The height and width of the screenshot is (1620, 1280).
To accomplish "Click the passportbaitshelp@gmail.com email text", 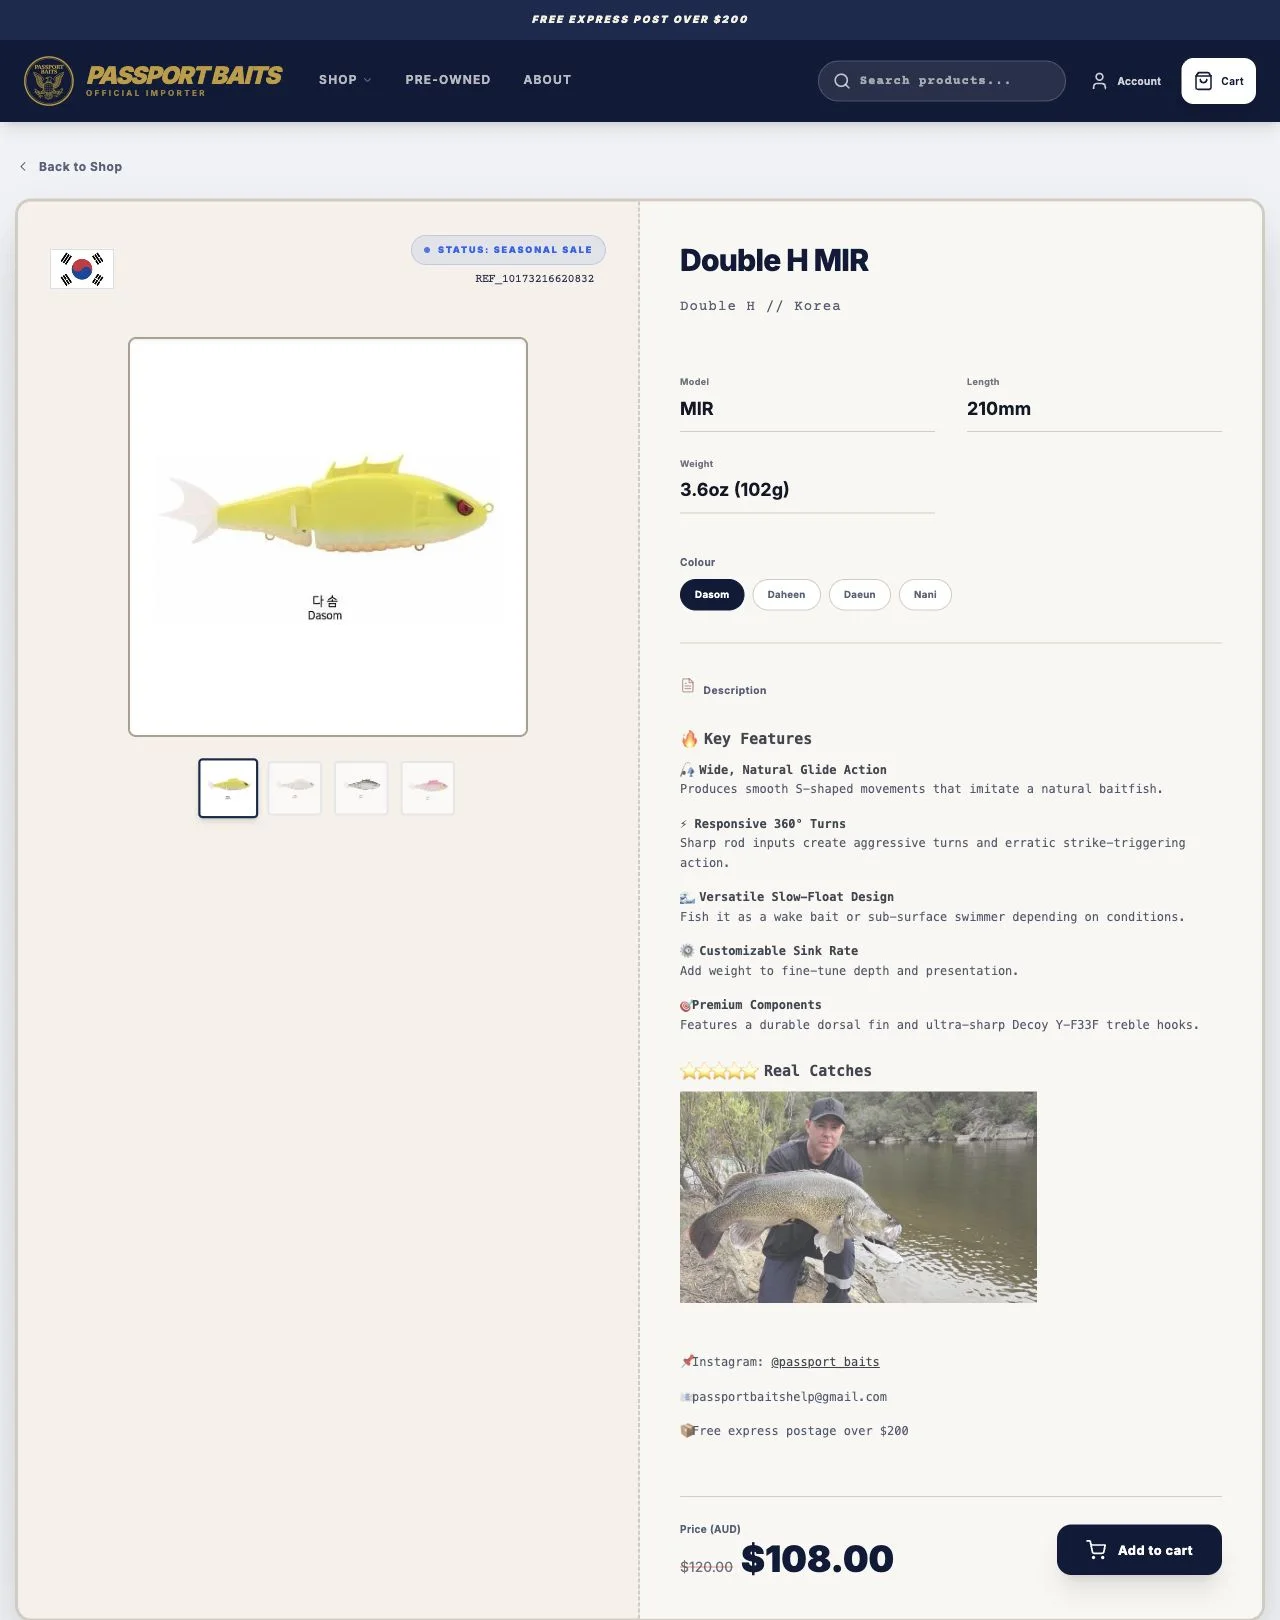I will pos(789,1397).
